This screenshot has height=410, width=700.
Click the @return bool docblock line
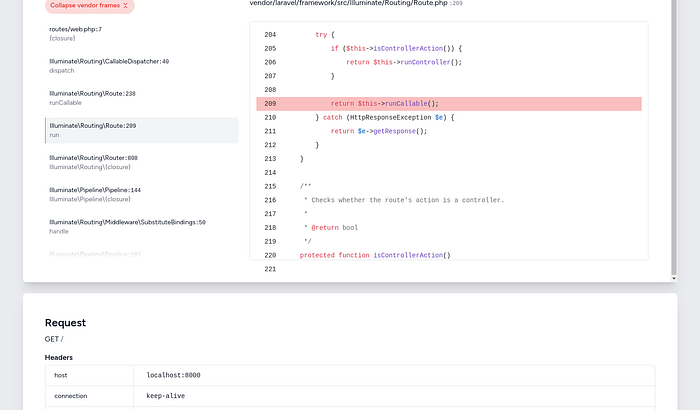[x=331, y=228]
